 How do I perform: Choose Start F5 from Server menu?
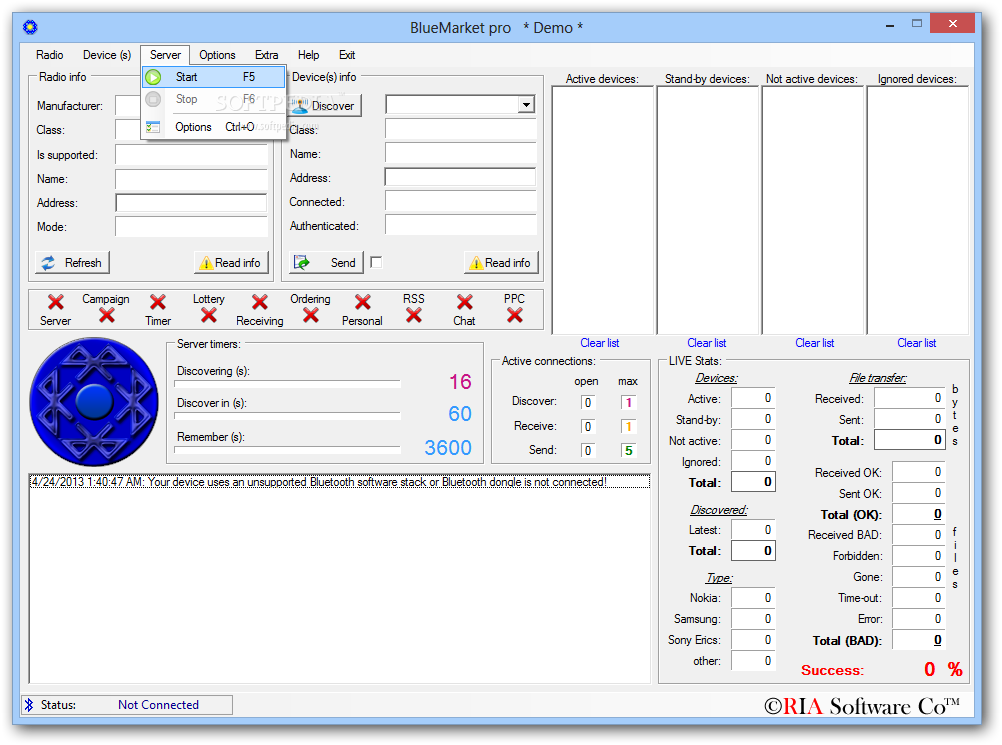pyautogui.click(x=213, y=77)
